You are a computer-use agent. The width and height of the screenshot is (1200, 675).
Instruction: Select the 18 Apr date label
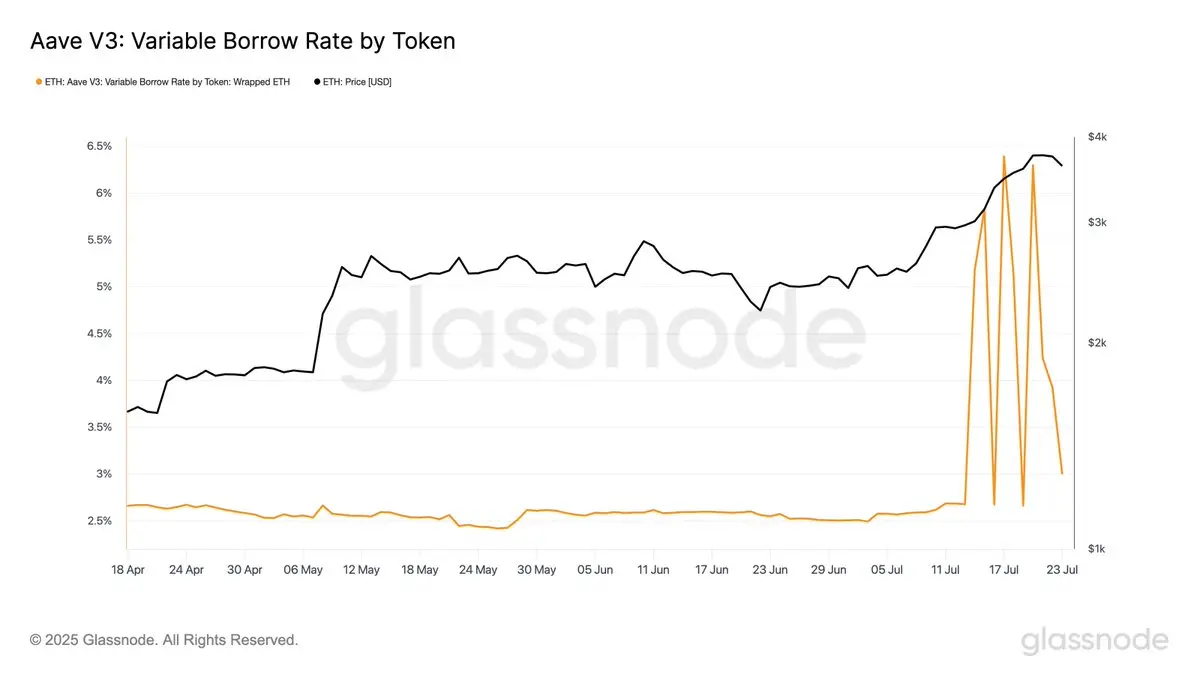127,570
